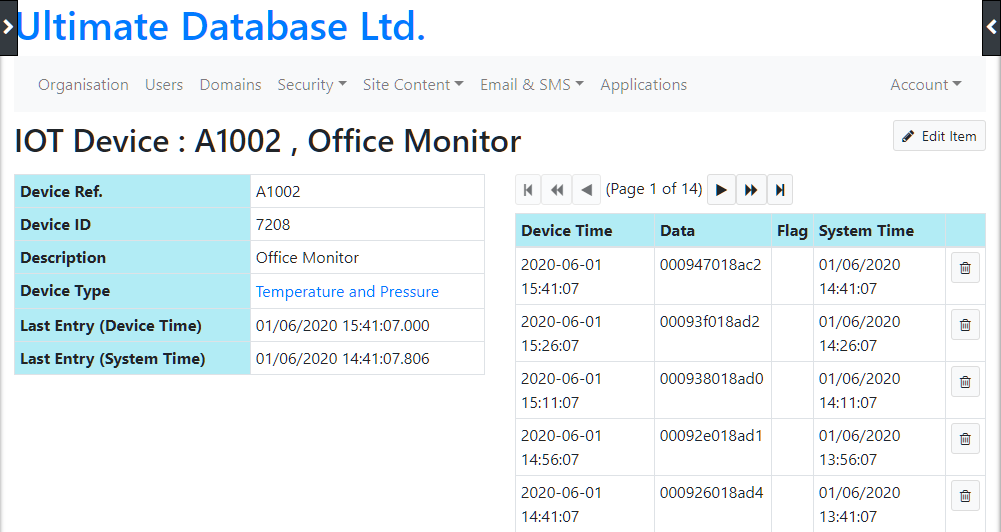Open the Site Content dropdown
This screenshot has height=532, width=1001.
413,84
